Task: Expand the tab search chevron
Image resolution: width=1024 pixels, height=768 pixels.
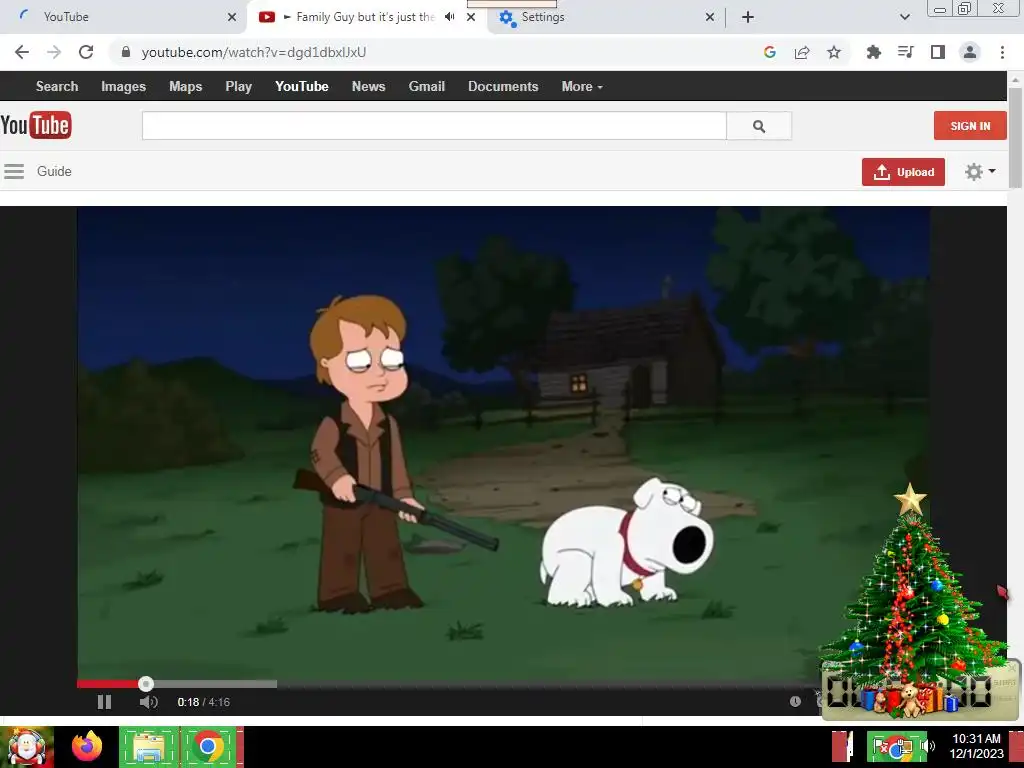Action: pos(904,17)
